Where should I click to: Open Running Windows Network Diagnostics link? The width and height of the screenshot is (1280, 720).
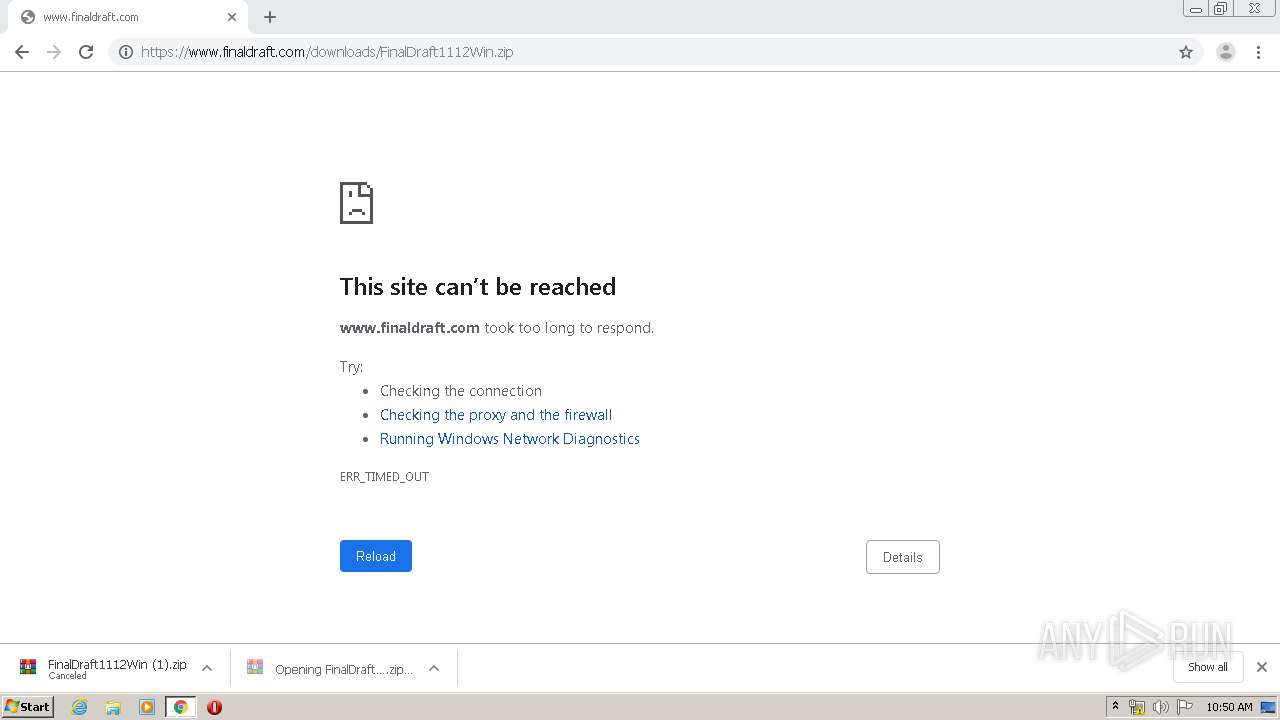[x=510, y=439]
